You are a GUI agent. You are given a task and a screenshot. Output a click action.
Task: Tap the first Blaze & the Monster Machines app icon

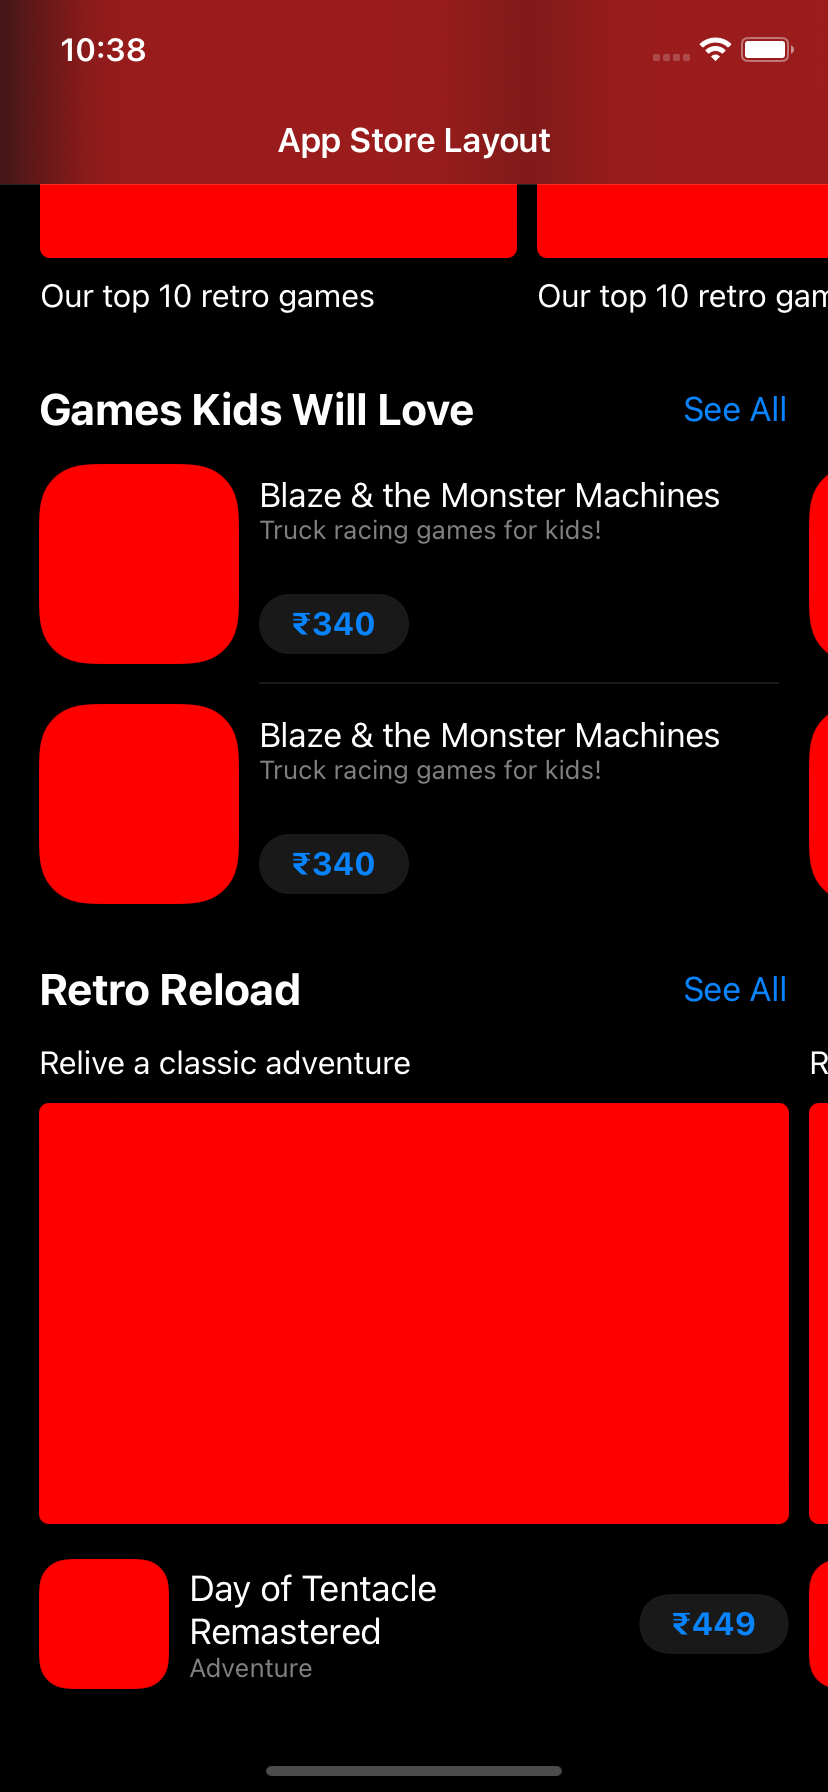coord(139,564)
